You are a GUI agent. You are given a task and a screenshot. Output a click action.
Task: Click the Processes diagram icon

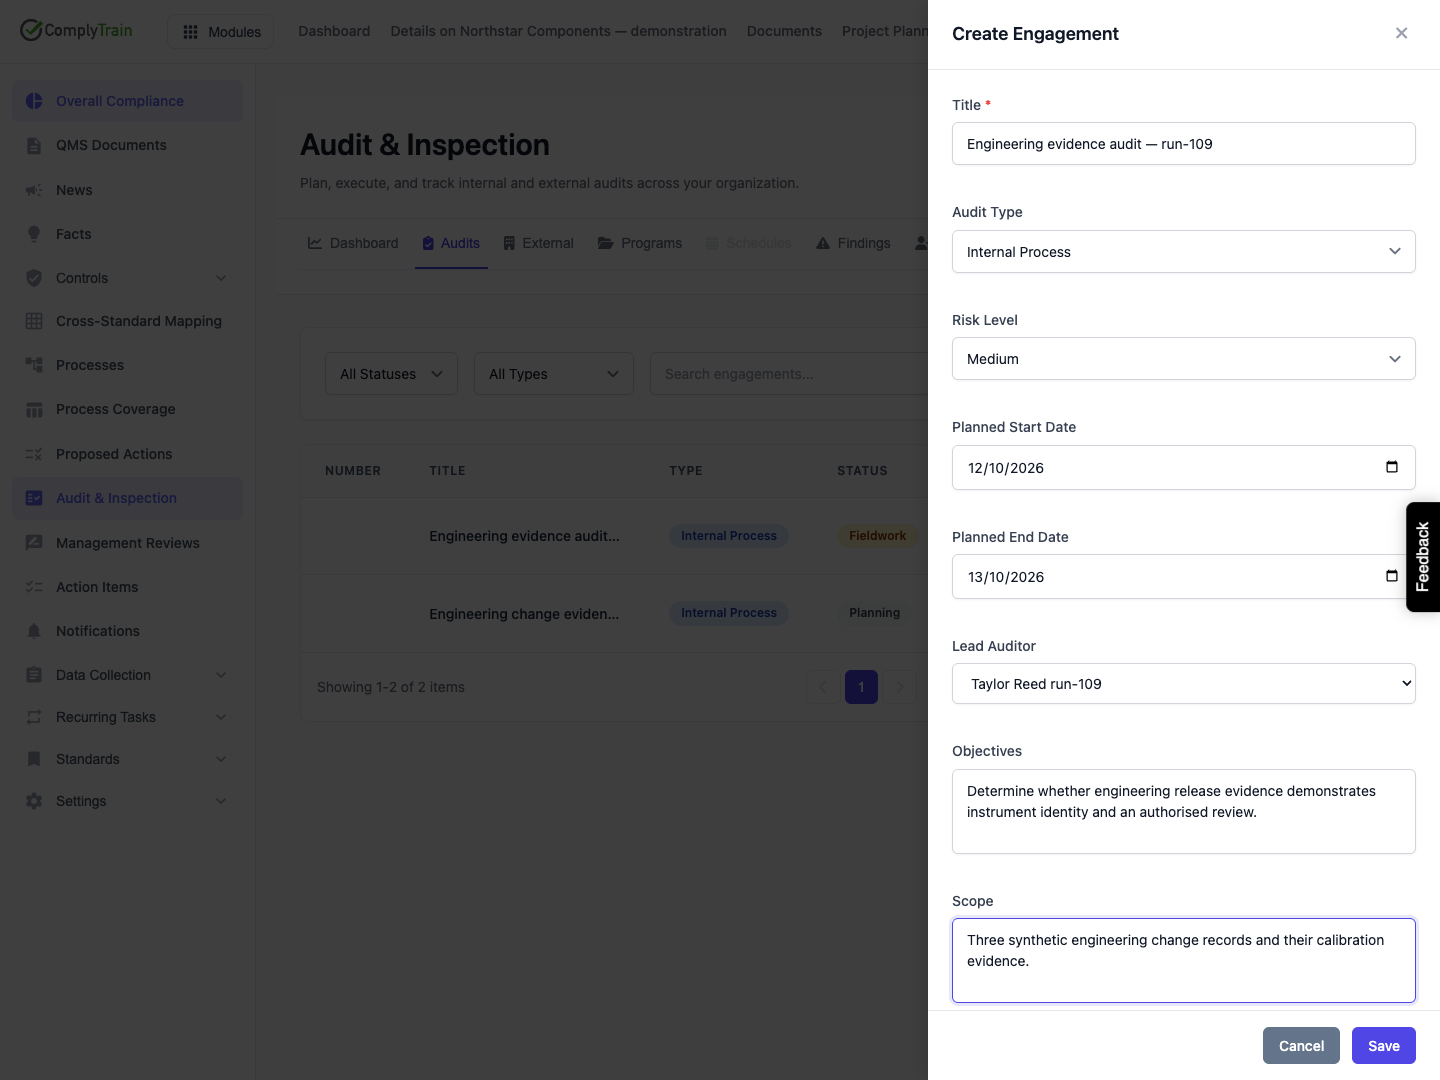pyautogui.click(x=34, y=365)
